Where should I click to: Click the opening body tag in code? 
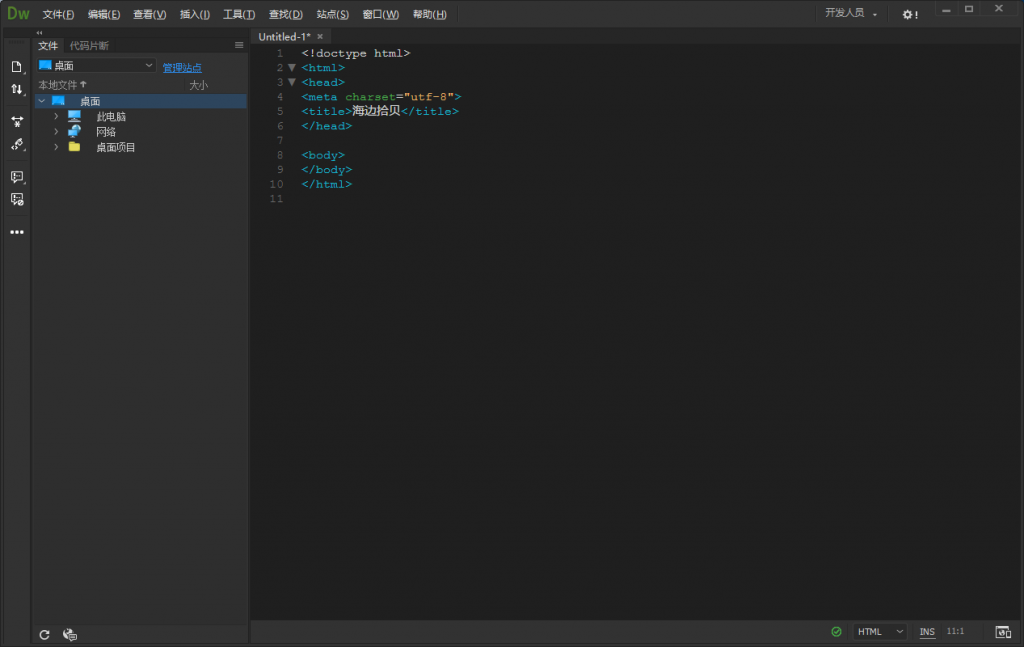(x=323, y=155)
